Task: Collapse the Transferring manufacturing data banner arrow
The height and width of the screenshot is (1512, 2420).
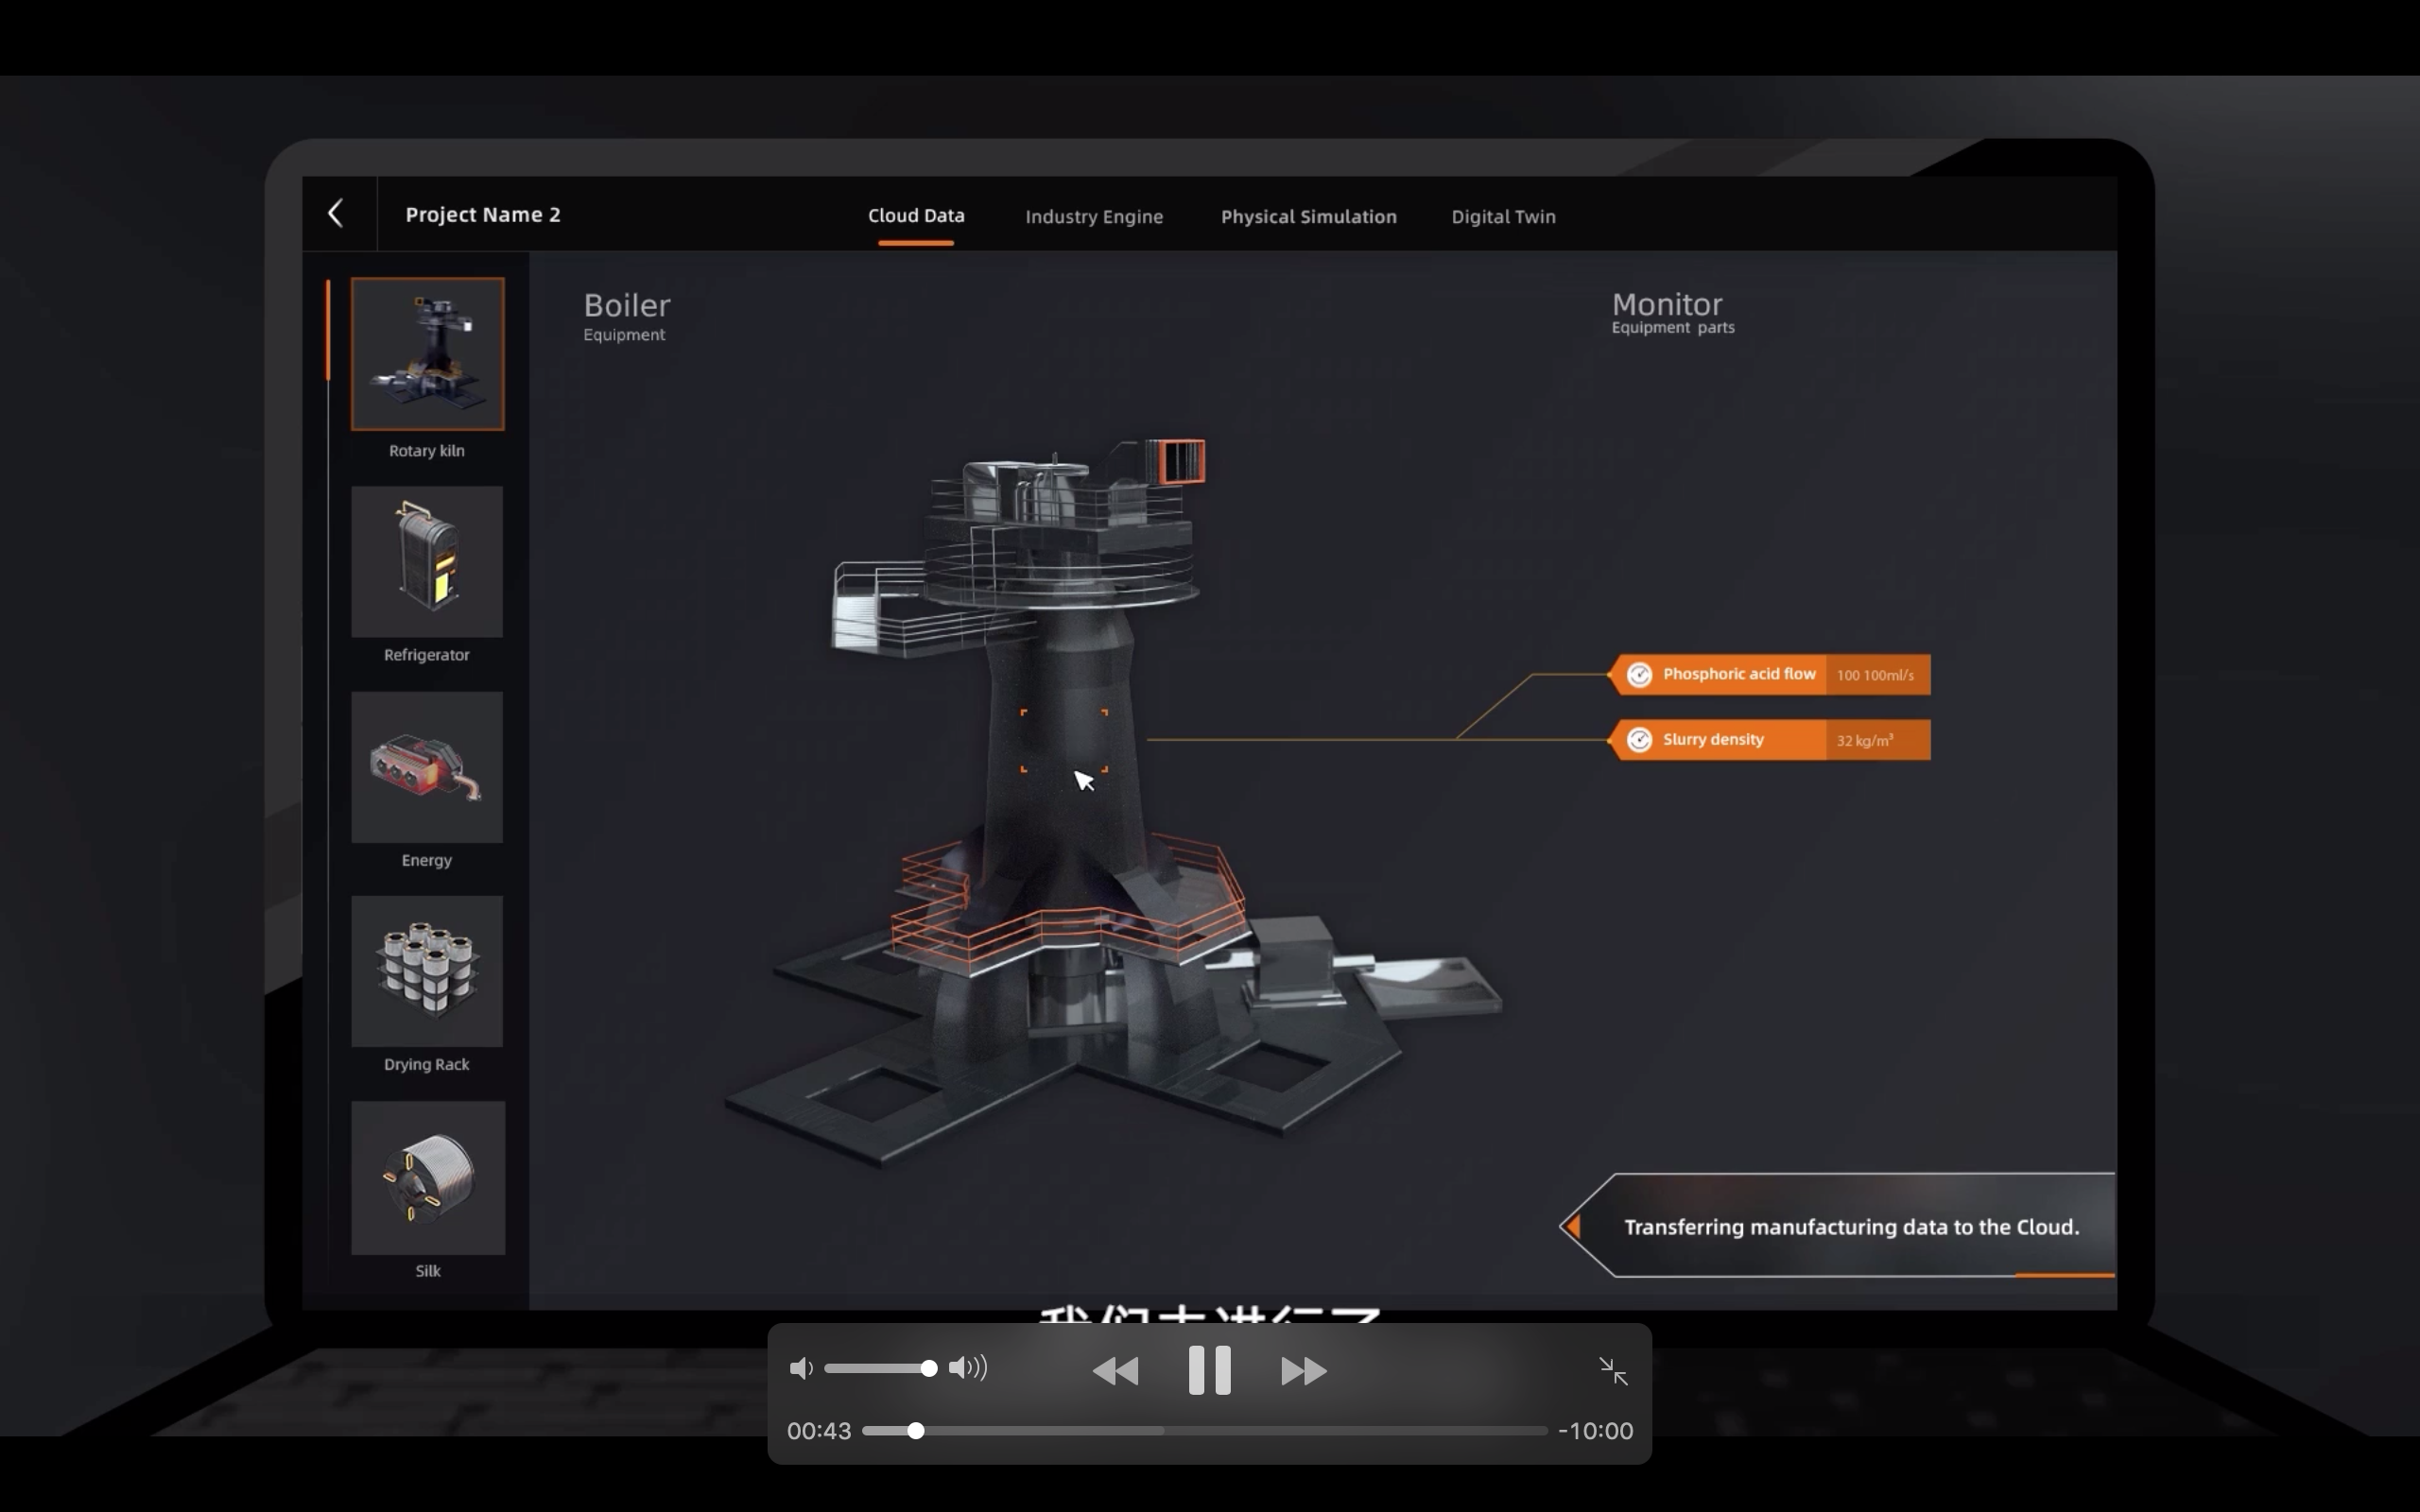Action: [1573, 1226]
